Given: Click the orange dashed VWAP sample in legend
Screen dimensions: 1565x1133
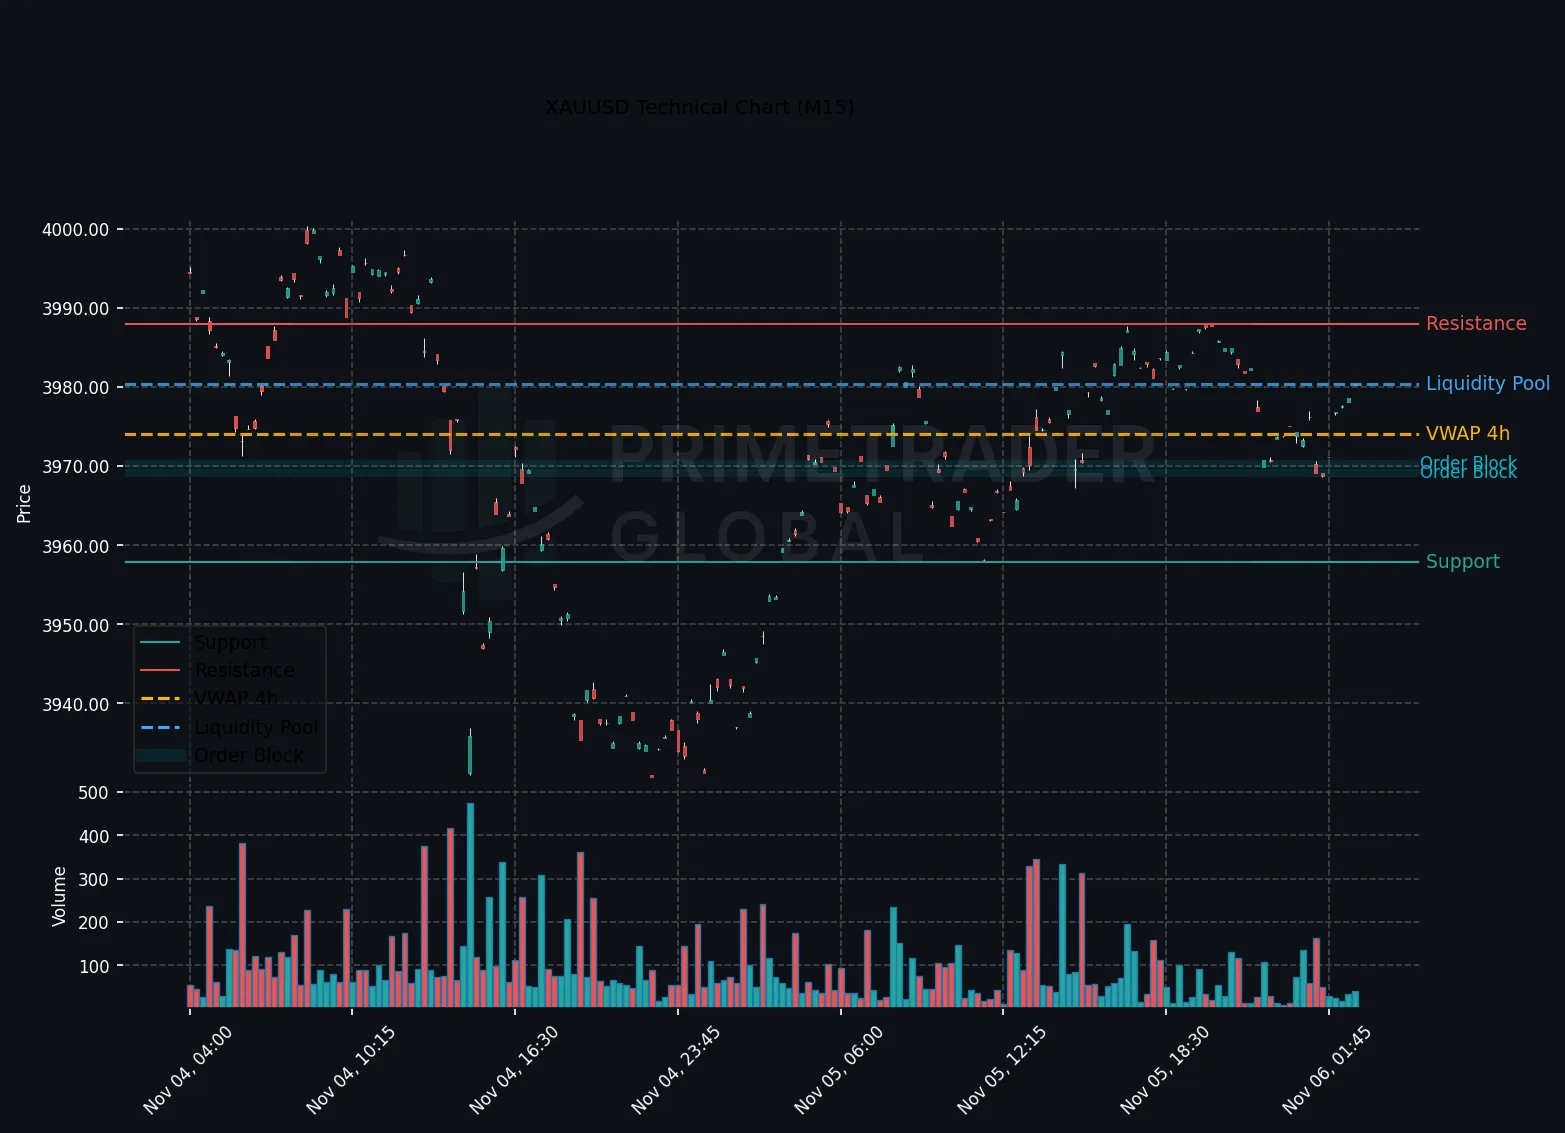Looking at the screenshot, I should click(160, 699).
